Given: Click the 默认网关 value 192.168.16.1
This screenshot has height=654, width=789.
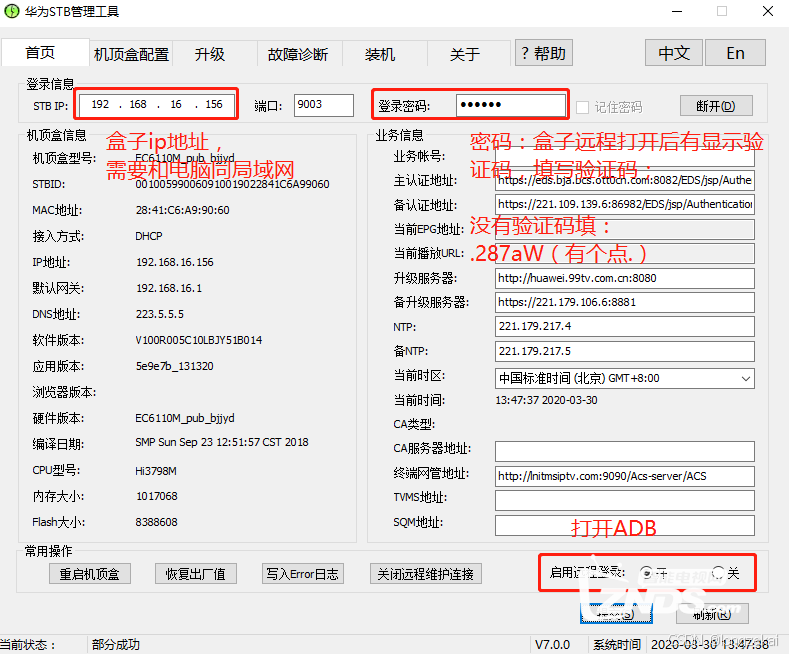Looking at the screenshot, I should pyautogui.click(x=169, y=288).
